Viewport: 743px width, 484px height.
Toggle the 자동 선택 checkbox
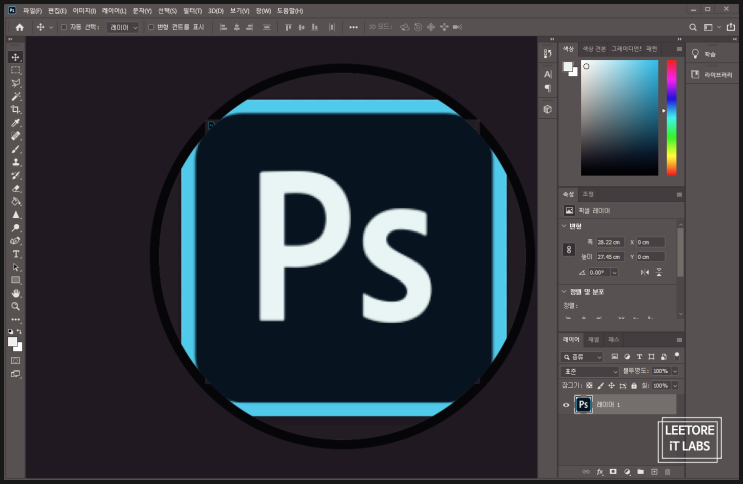click(64, 27)
